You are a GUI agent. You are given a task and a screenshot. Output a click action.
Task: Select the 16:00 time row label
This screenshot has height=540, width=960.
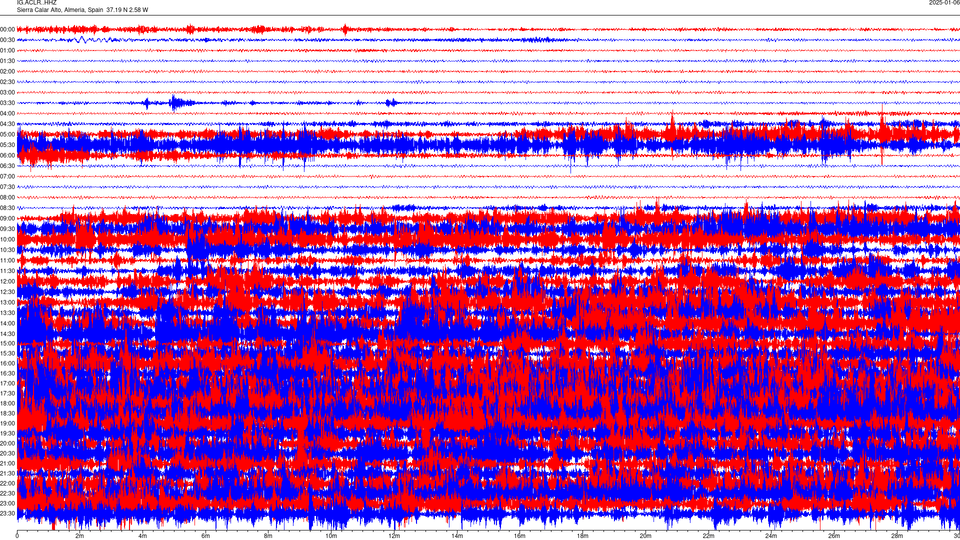tap(7, 364)
